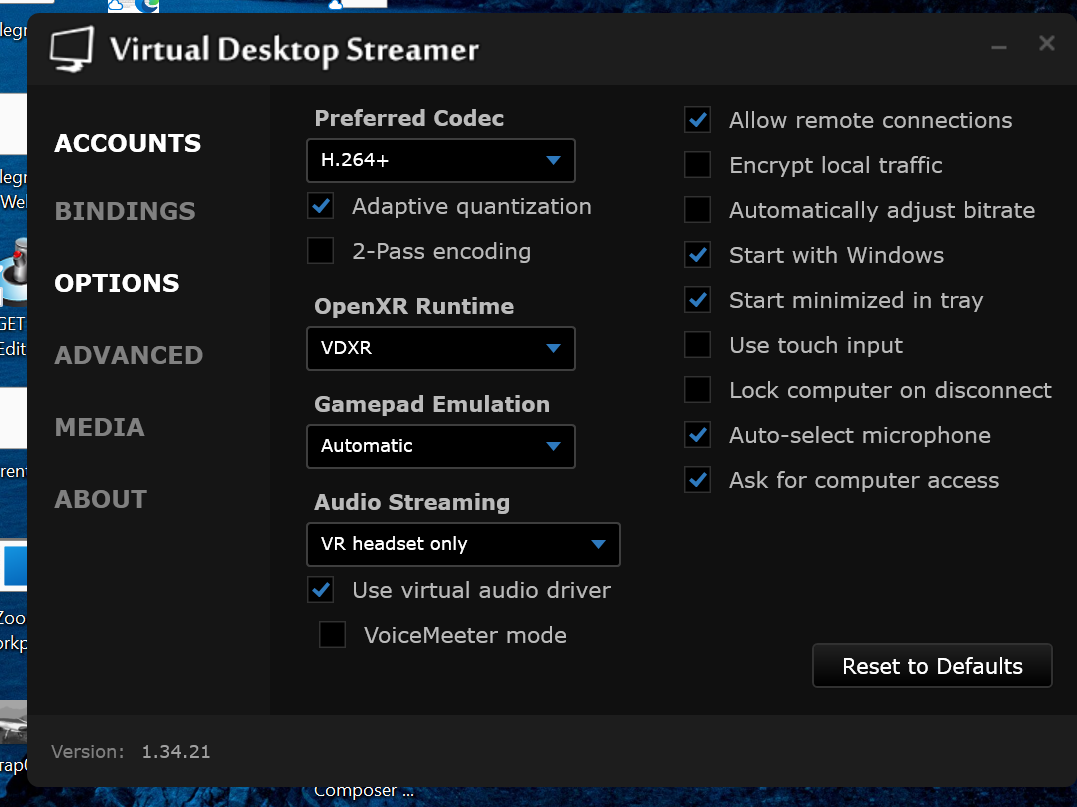Expand the OpenXR Runtime dropdown showing VDXR
1077x807 pixels.
441,348
